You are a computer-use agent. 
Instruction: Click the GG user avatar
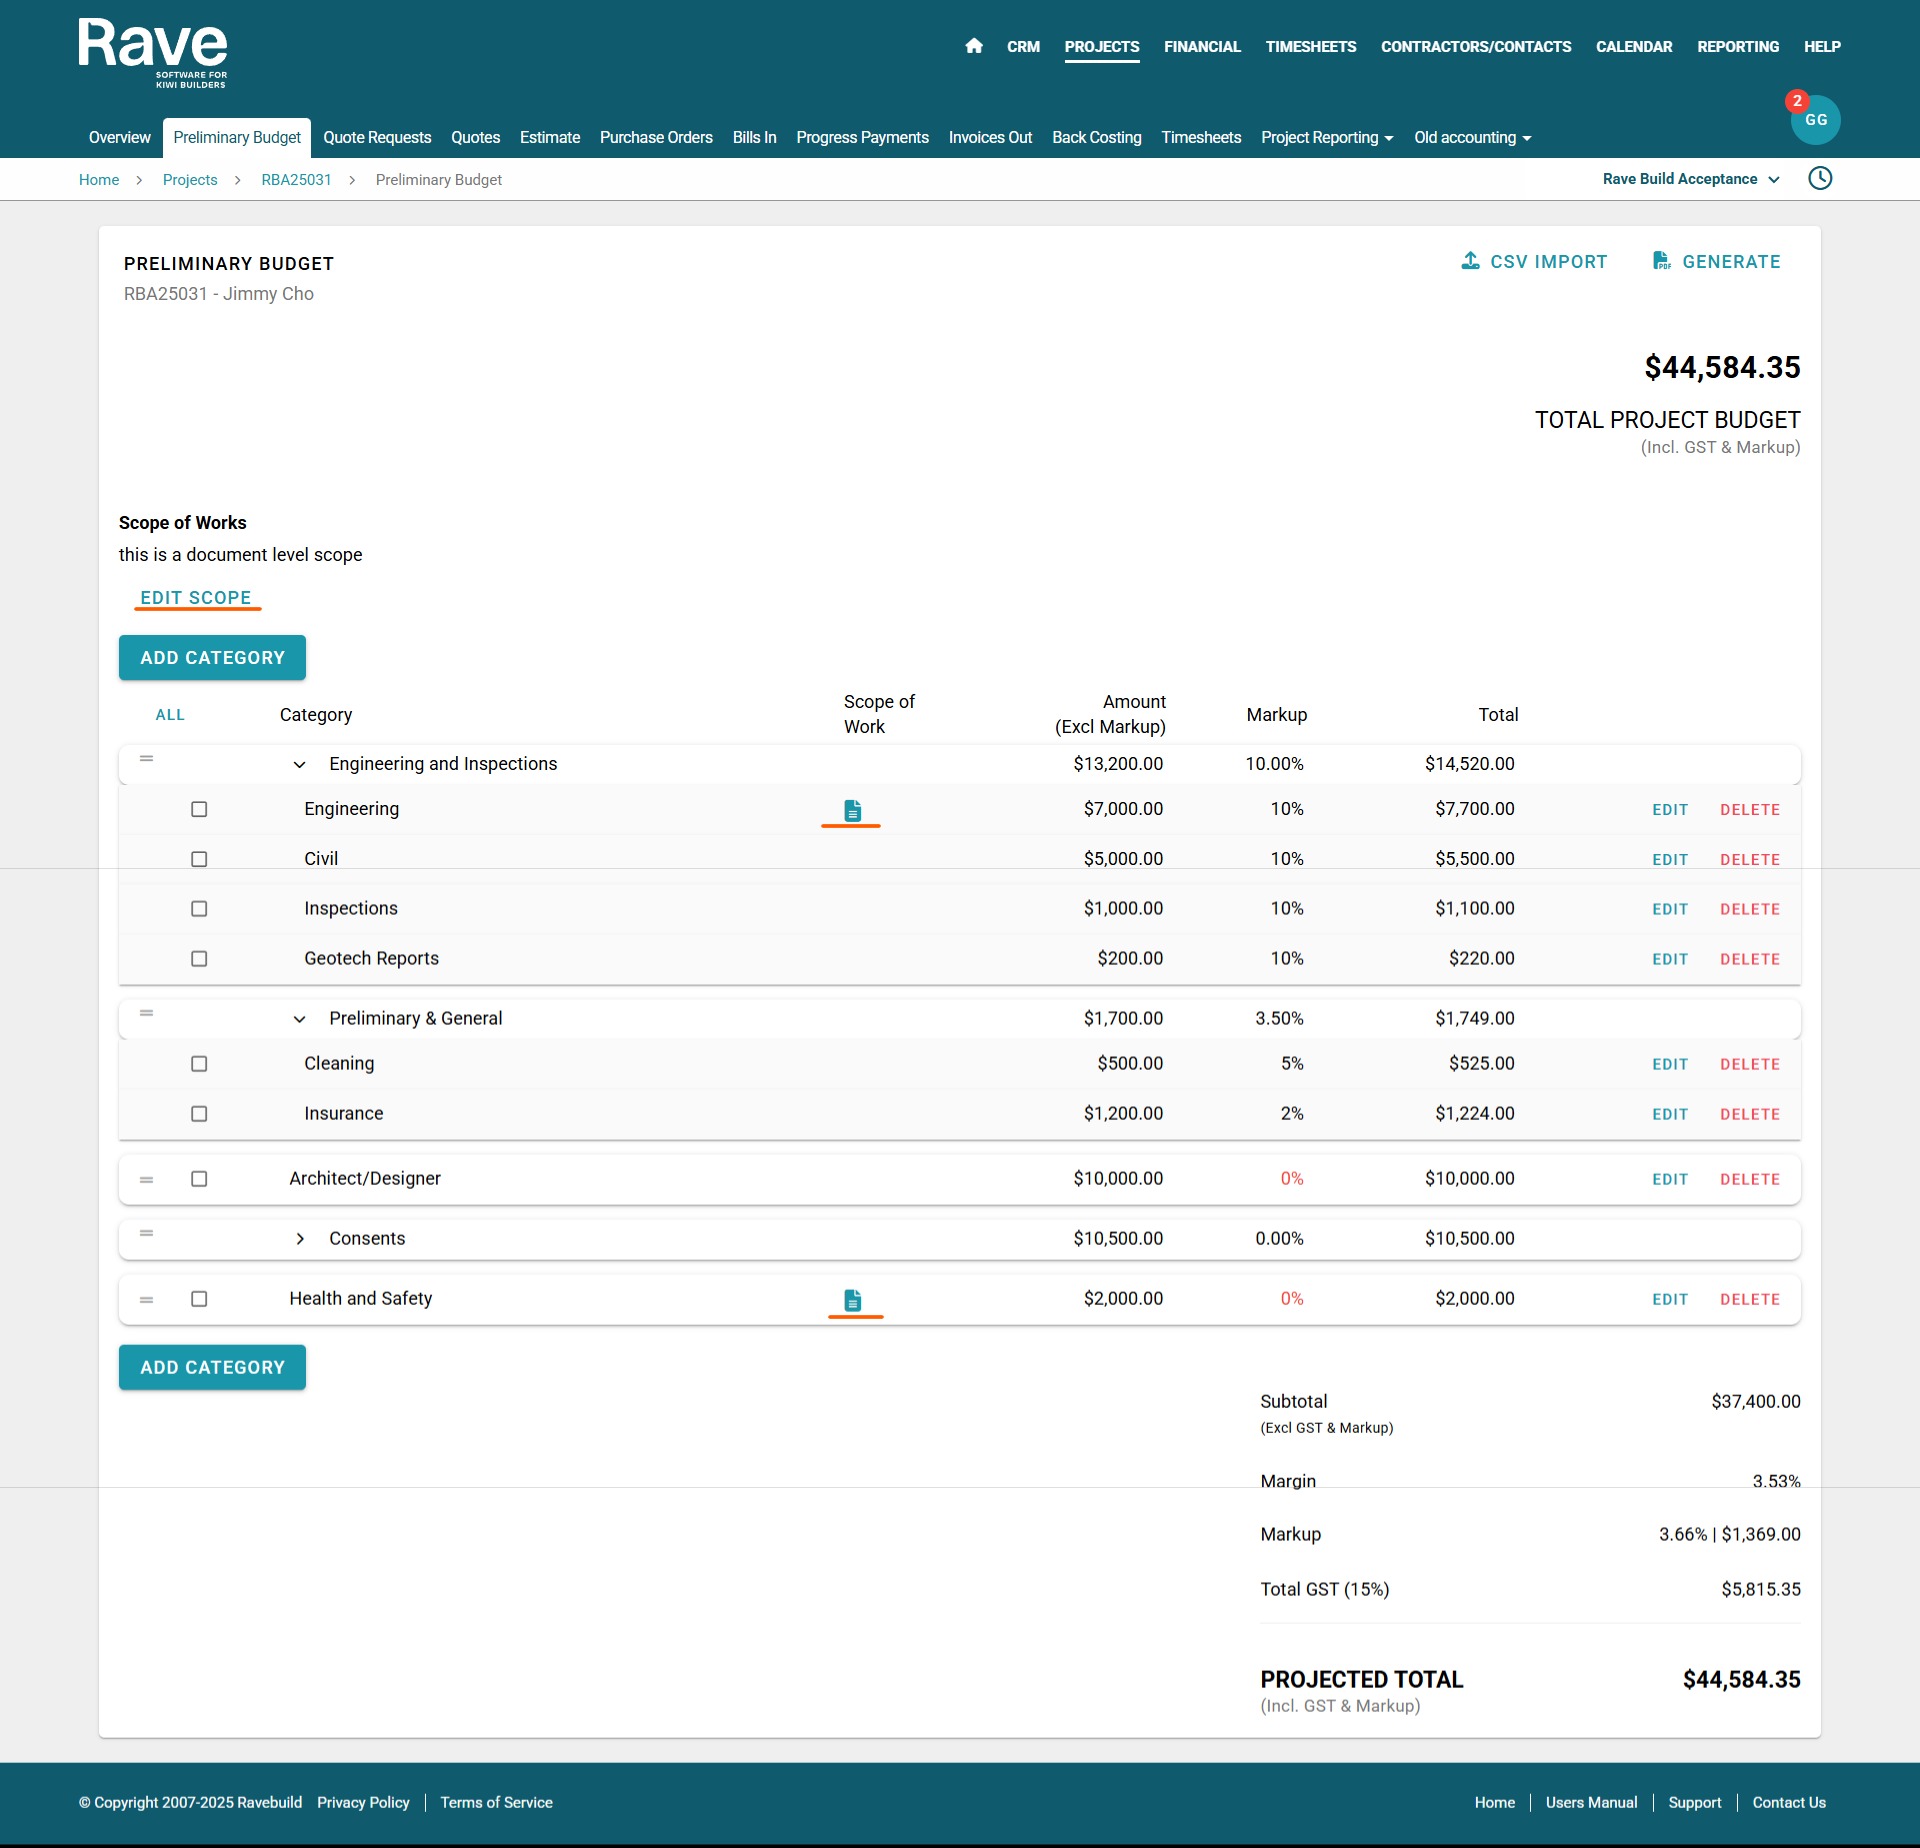tap(1815, 120)
